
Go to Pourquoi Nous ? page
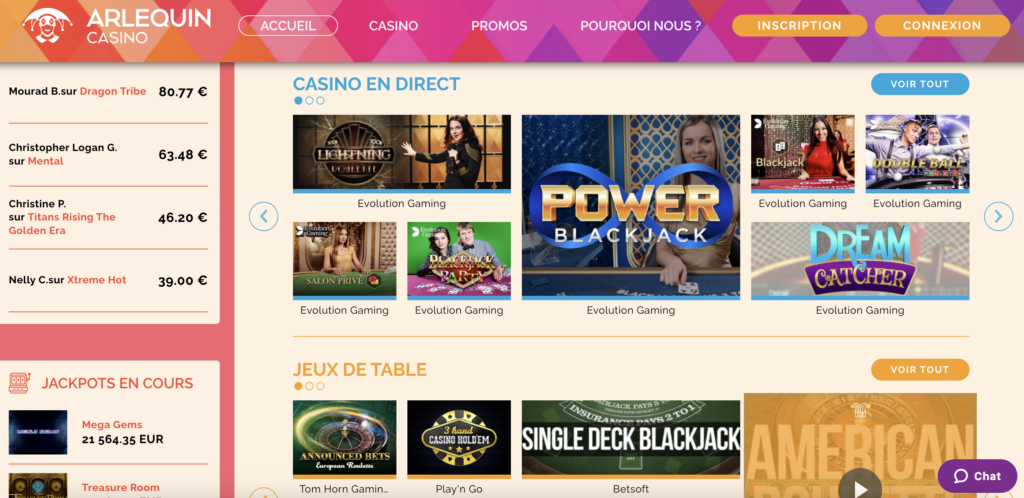(x=641, y=26)
